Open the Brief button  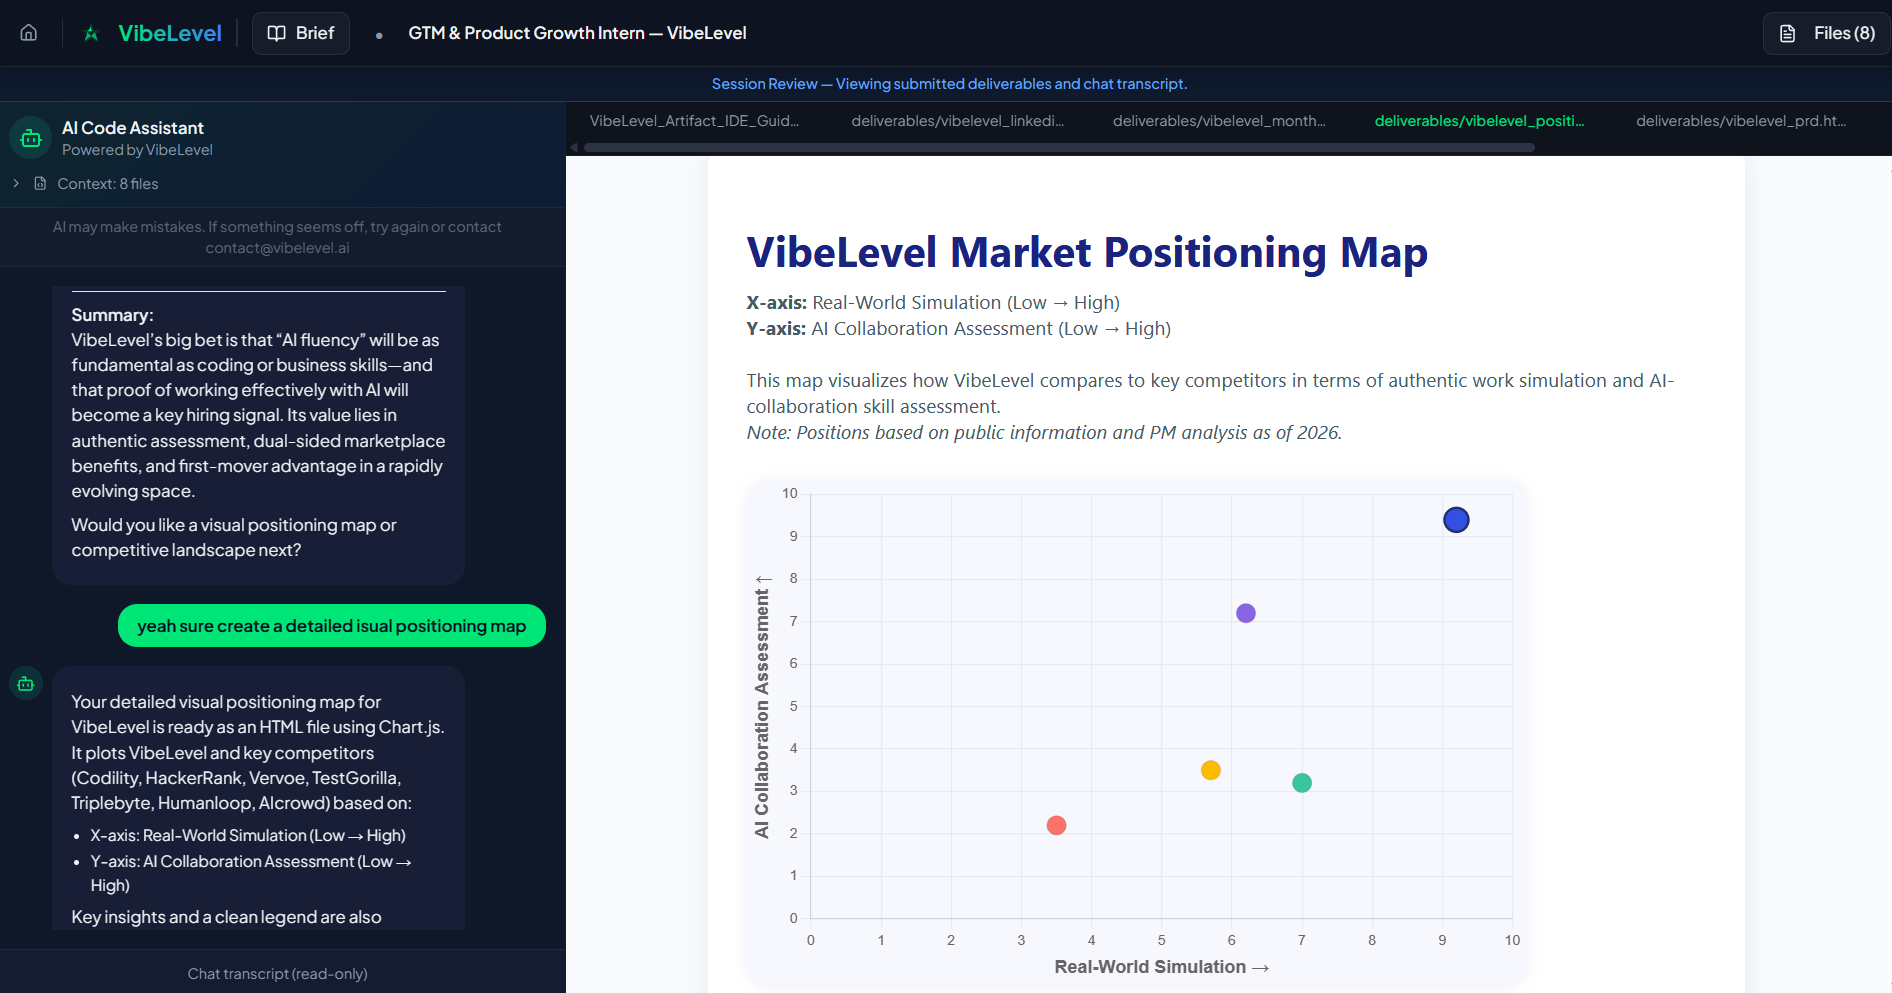coord(301,33)
